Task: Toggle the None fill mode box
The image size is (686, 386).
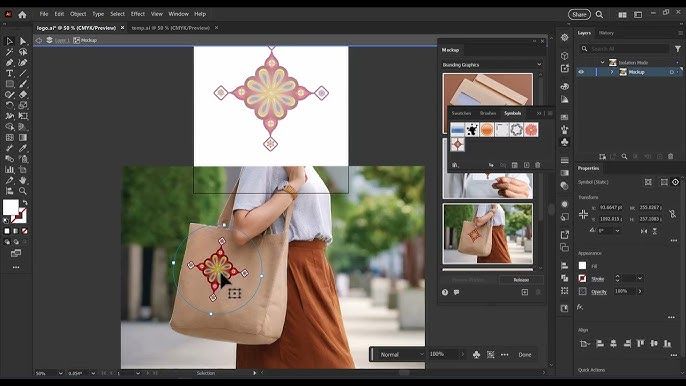Action: point(24,231)
